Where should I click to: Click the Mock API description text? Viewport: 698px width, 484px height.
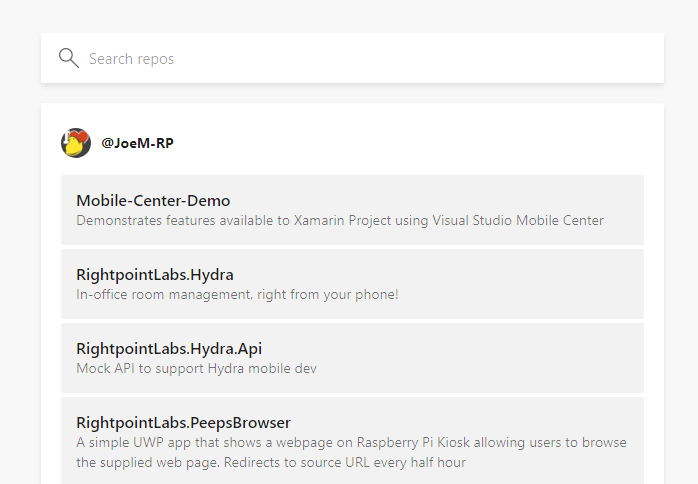coord(196,368)
